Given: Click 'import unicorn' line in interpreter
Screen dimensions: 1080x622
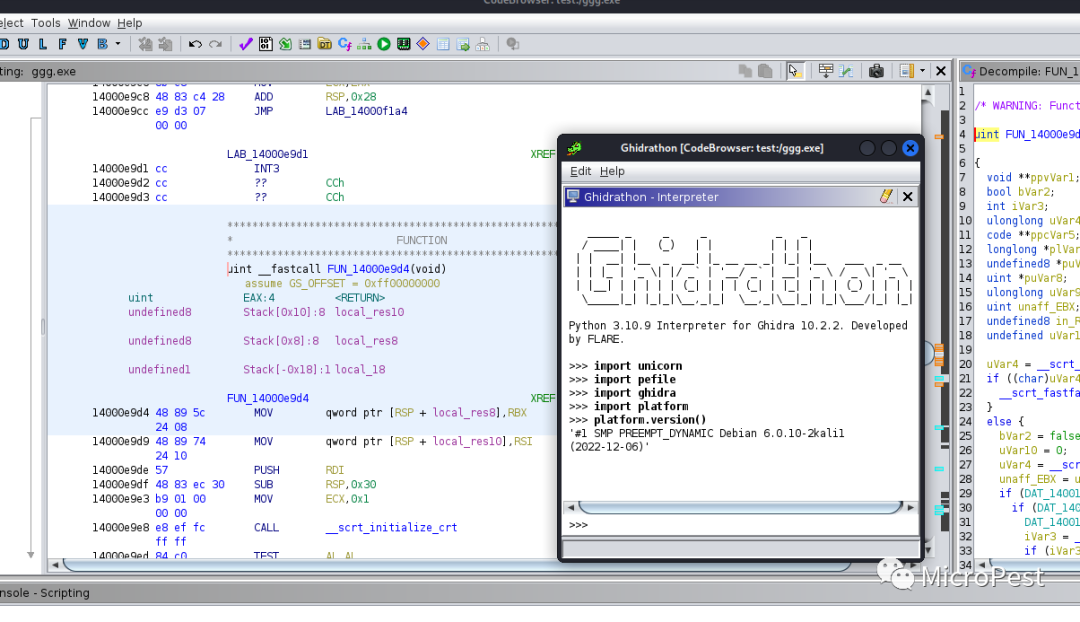Looking at the screenshot, I should pos(638,366).
